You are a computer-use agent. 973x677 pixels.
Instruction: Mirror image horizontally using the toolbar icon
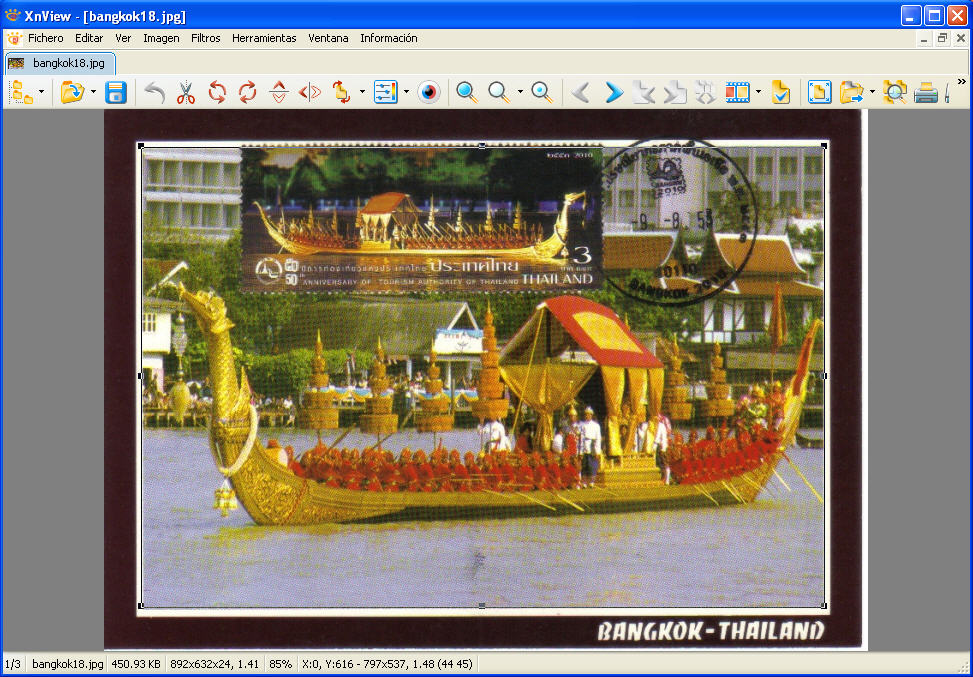coord(310,93)
